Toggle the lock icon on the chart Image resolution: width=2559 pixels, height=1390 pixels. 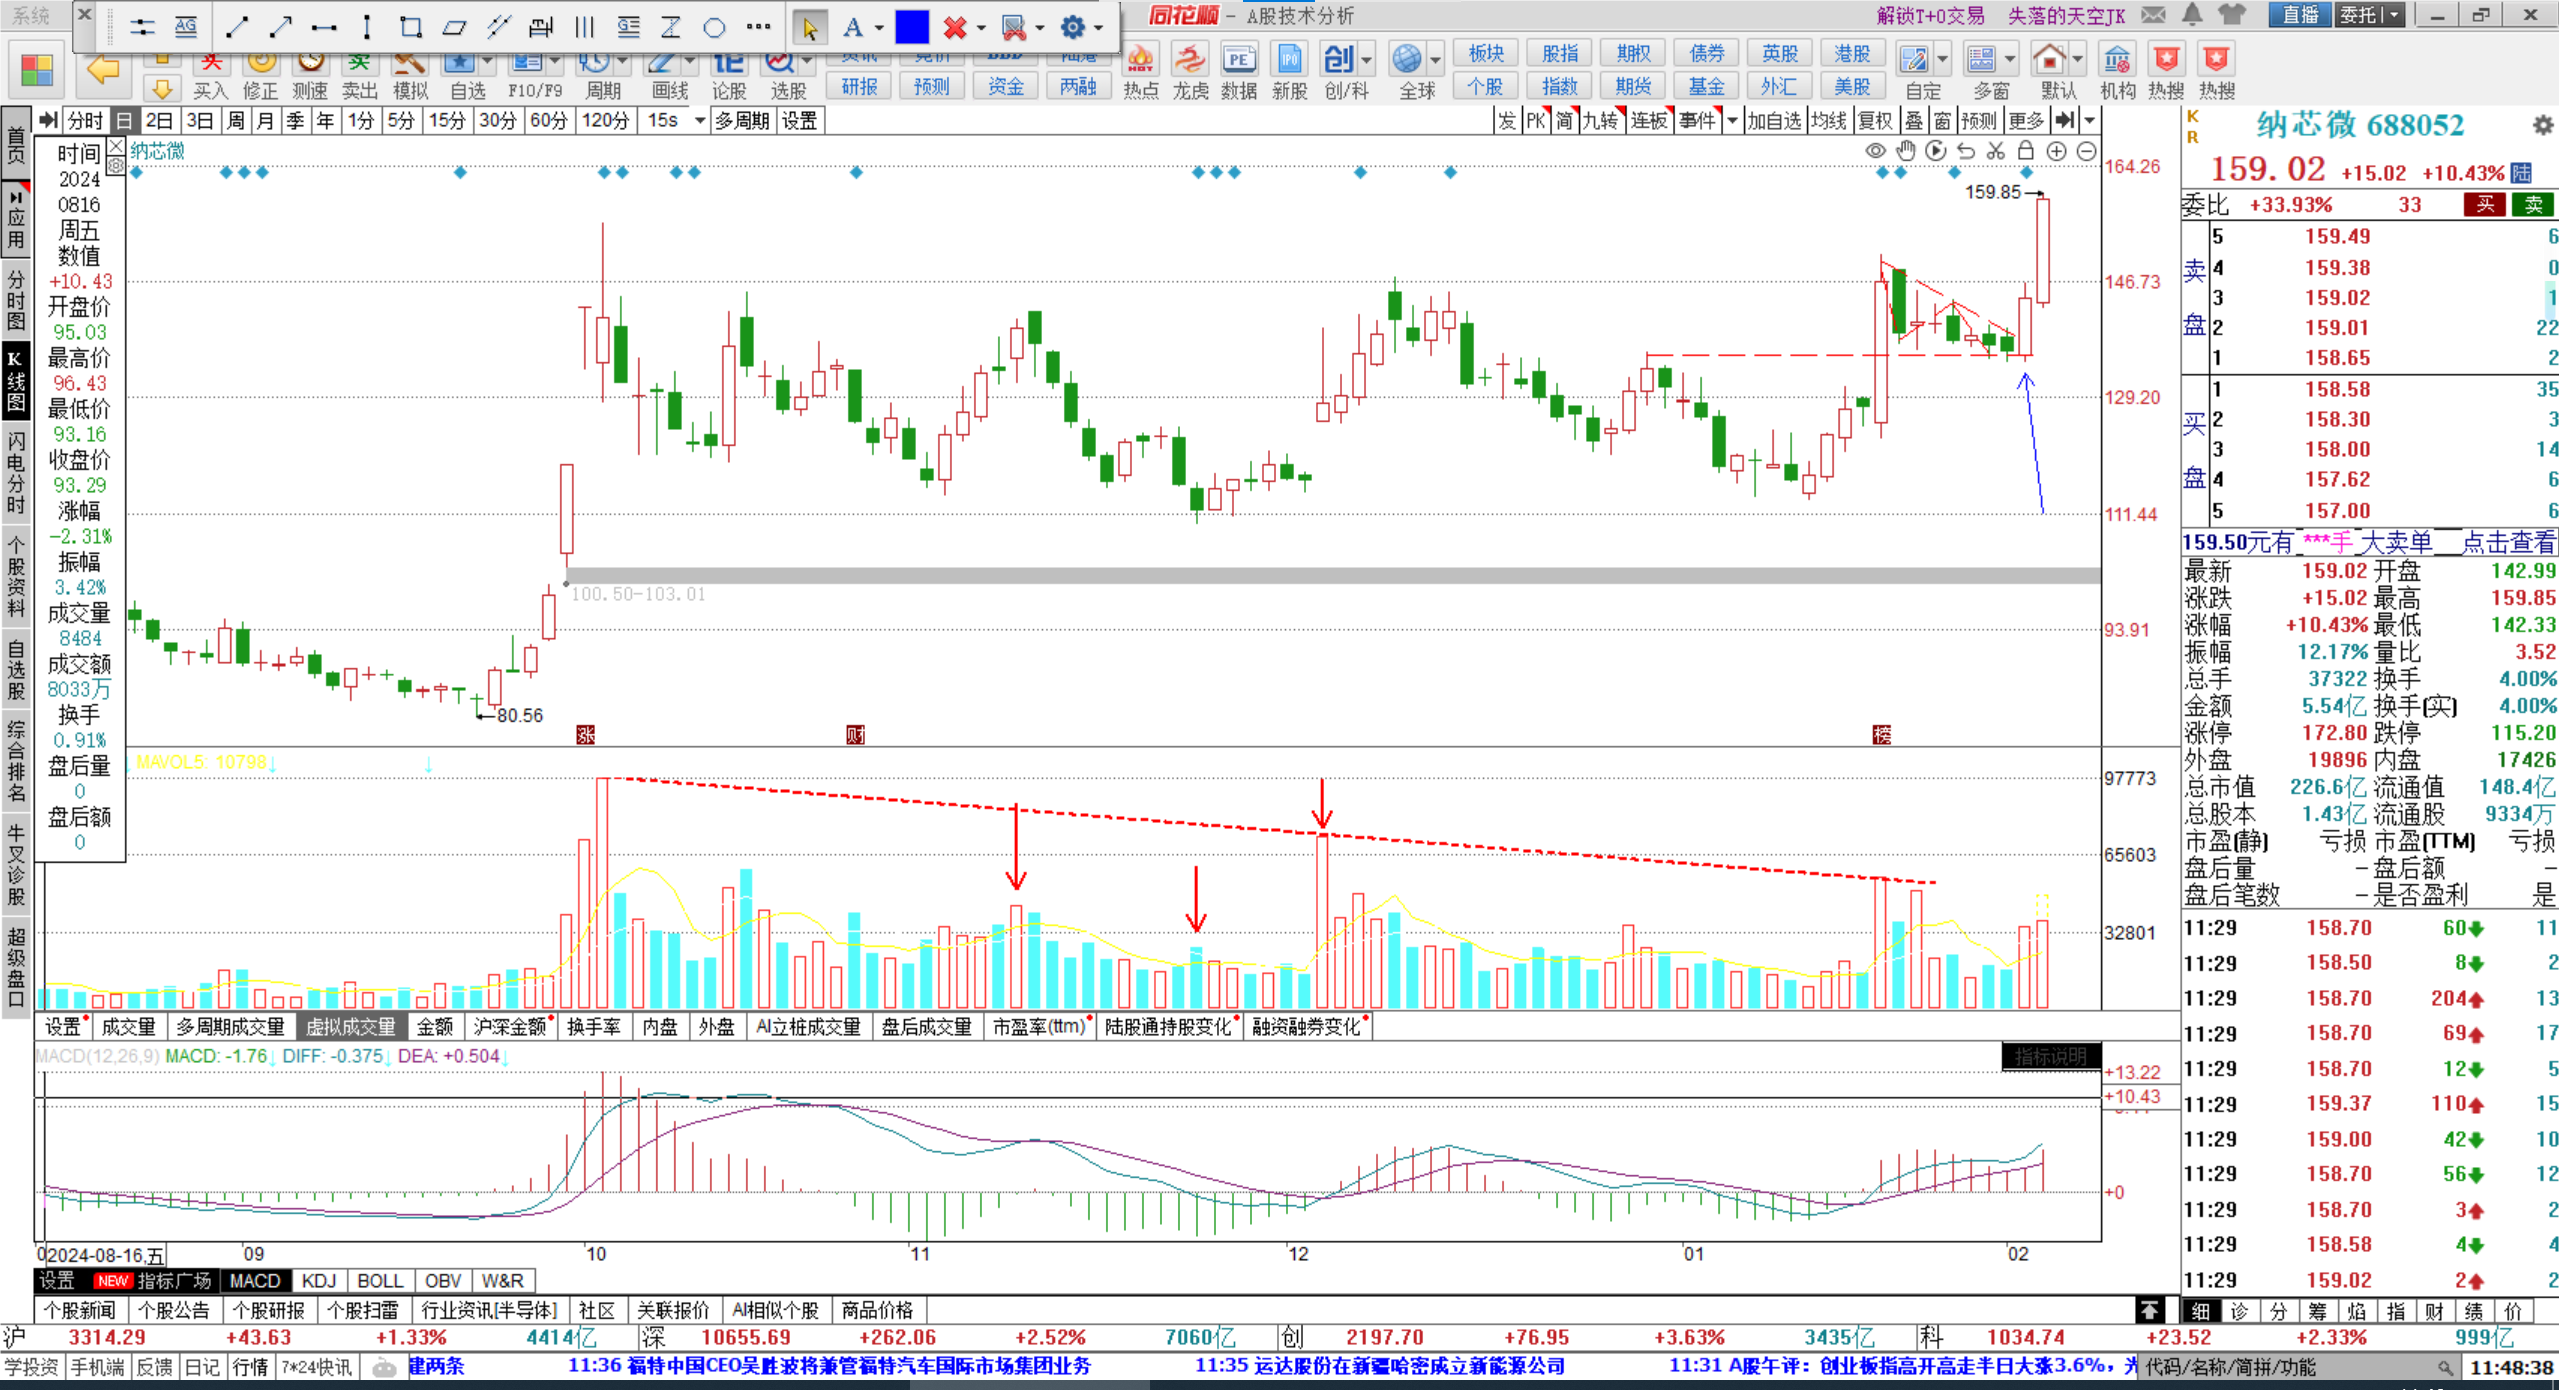[x=2025, y=151]
